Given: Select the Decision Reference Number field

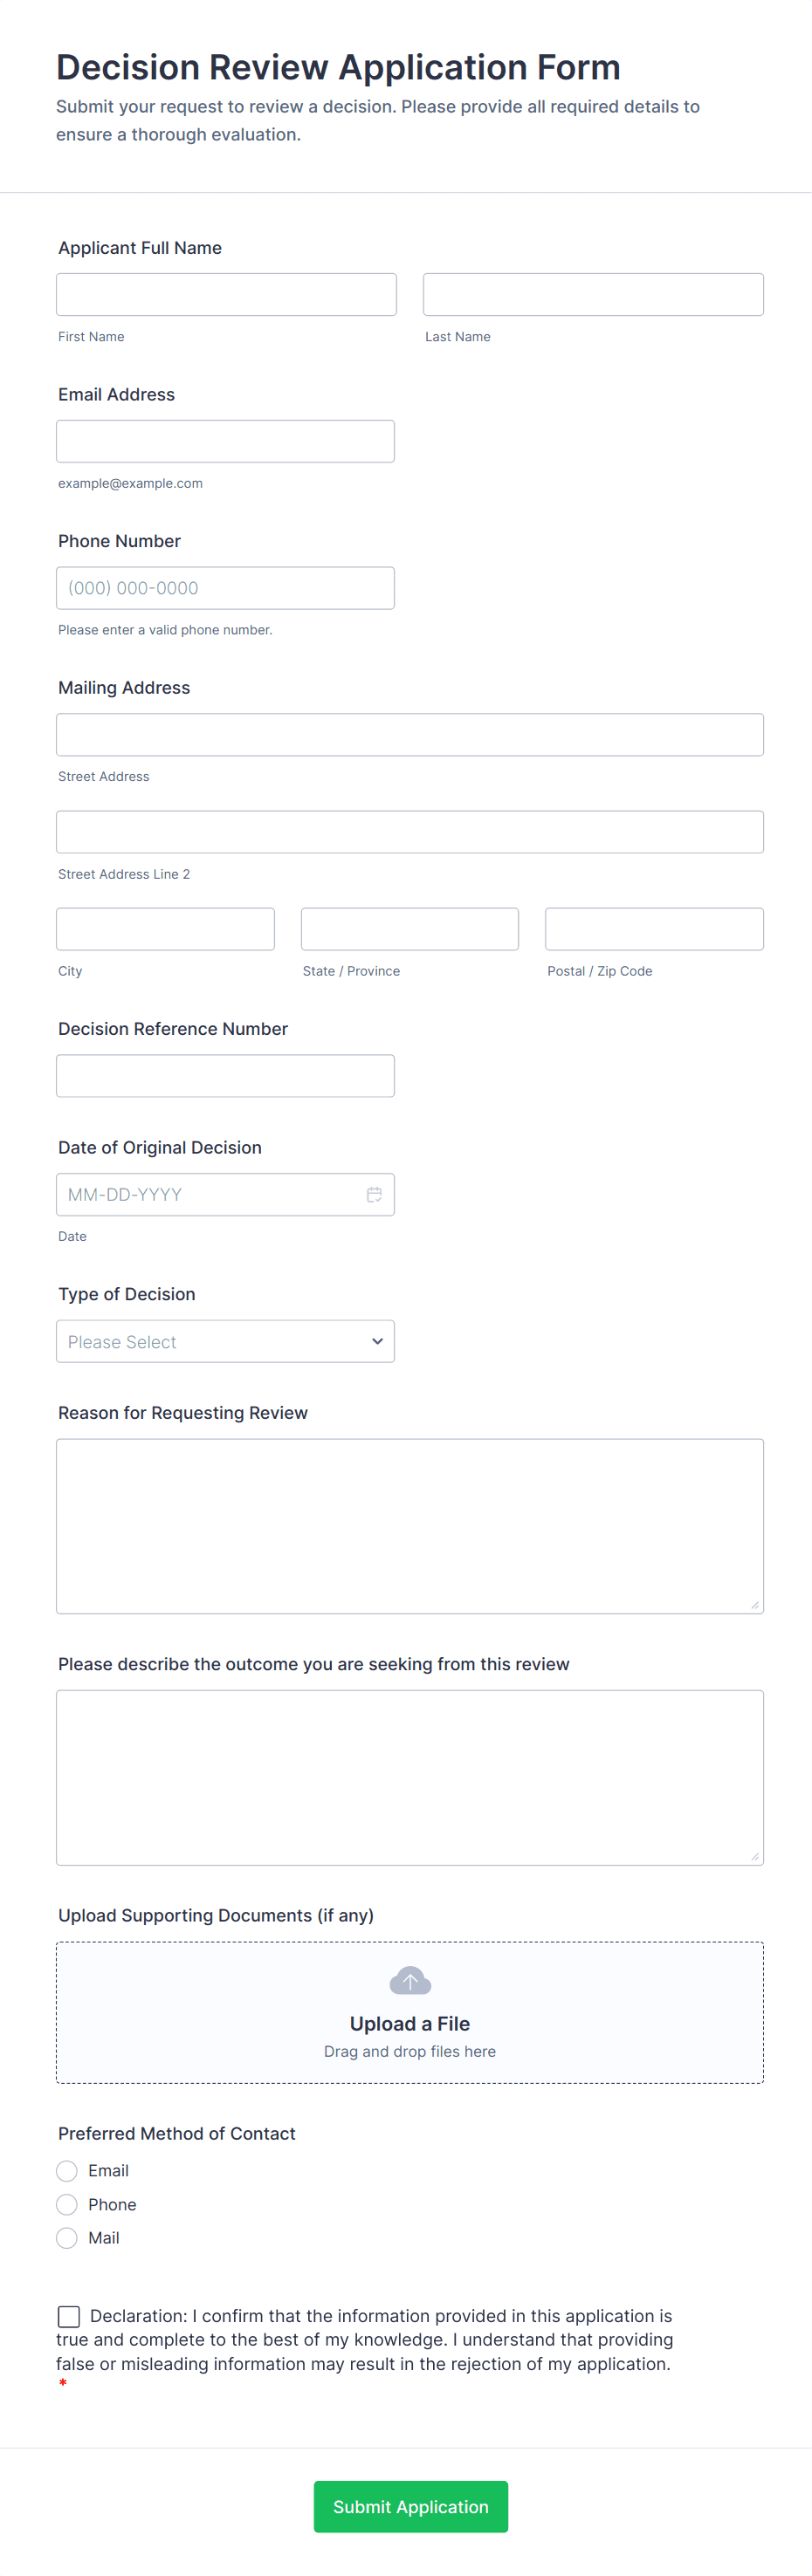Looking at the screenshot, I should tap(225, 1075).
